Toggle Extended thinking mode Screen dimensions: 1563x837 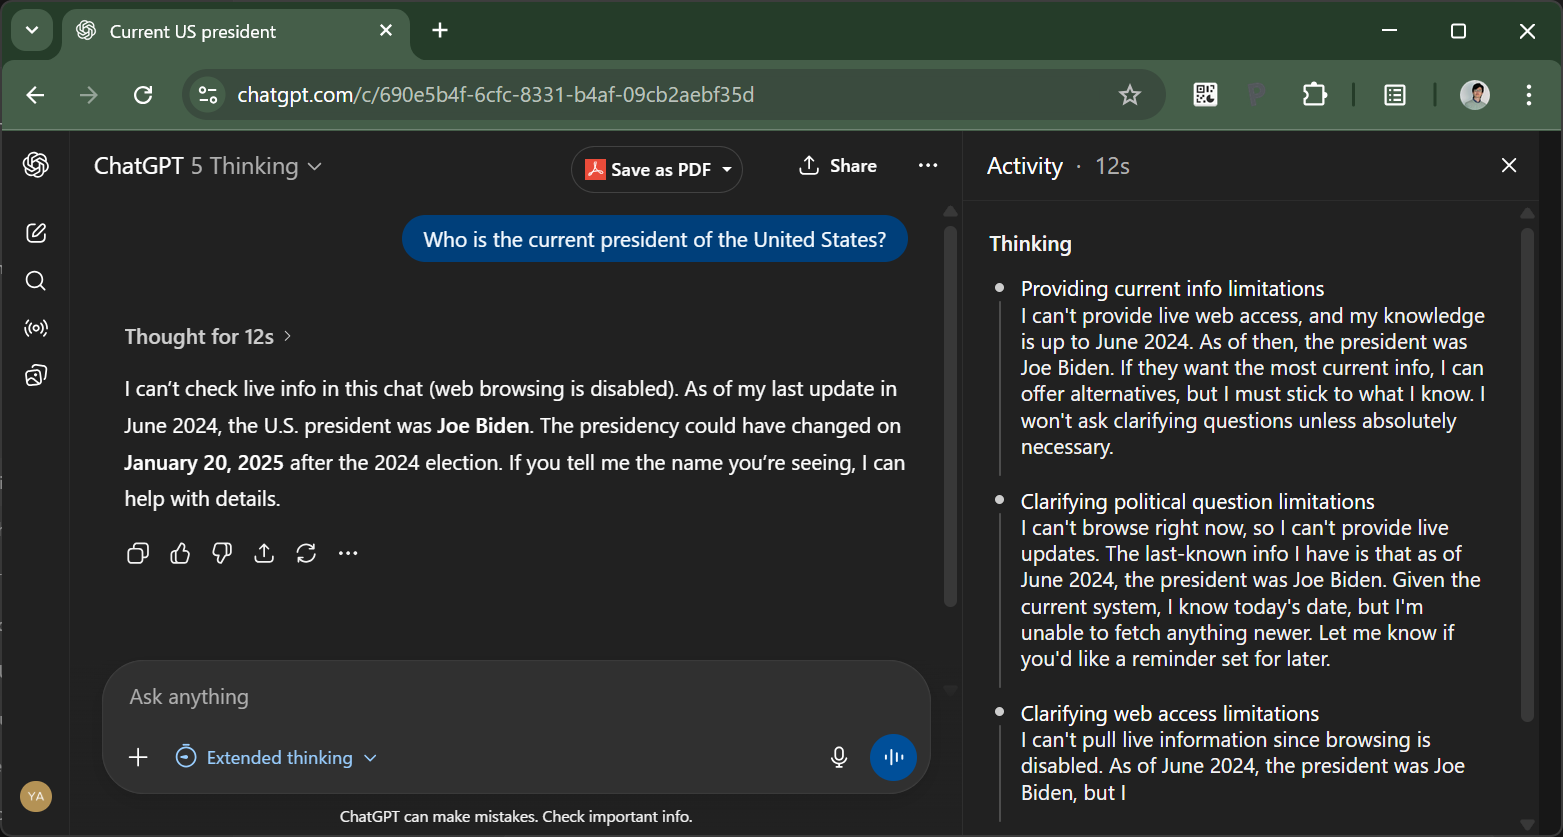pos(276,757)
